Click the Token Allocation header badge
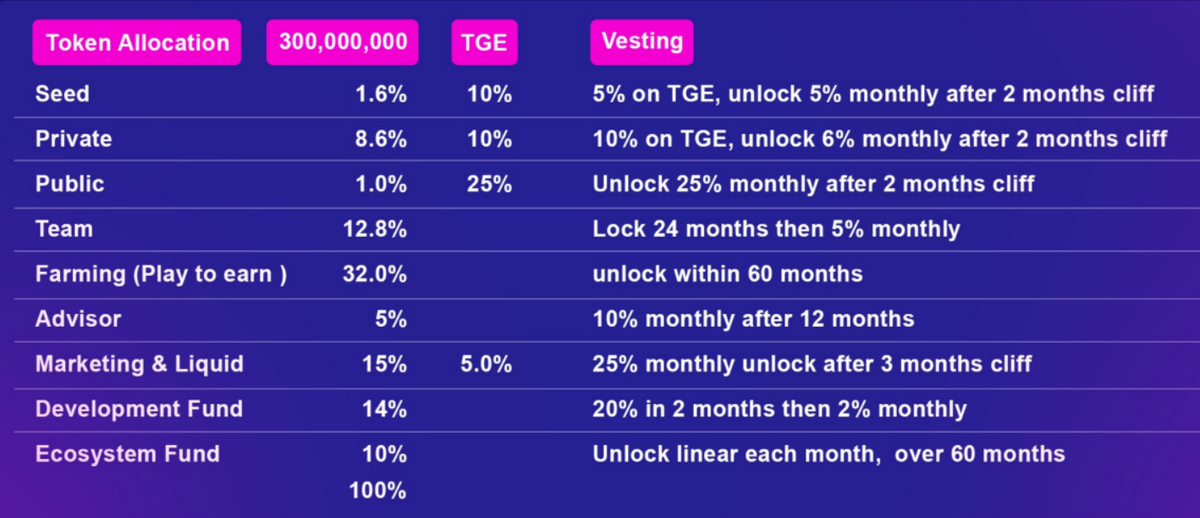 [137, 43]
